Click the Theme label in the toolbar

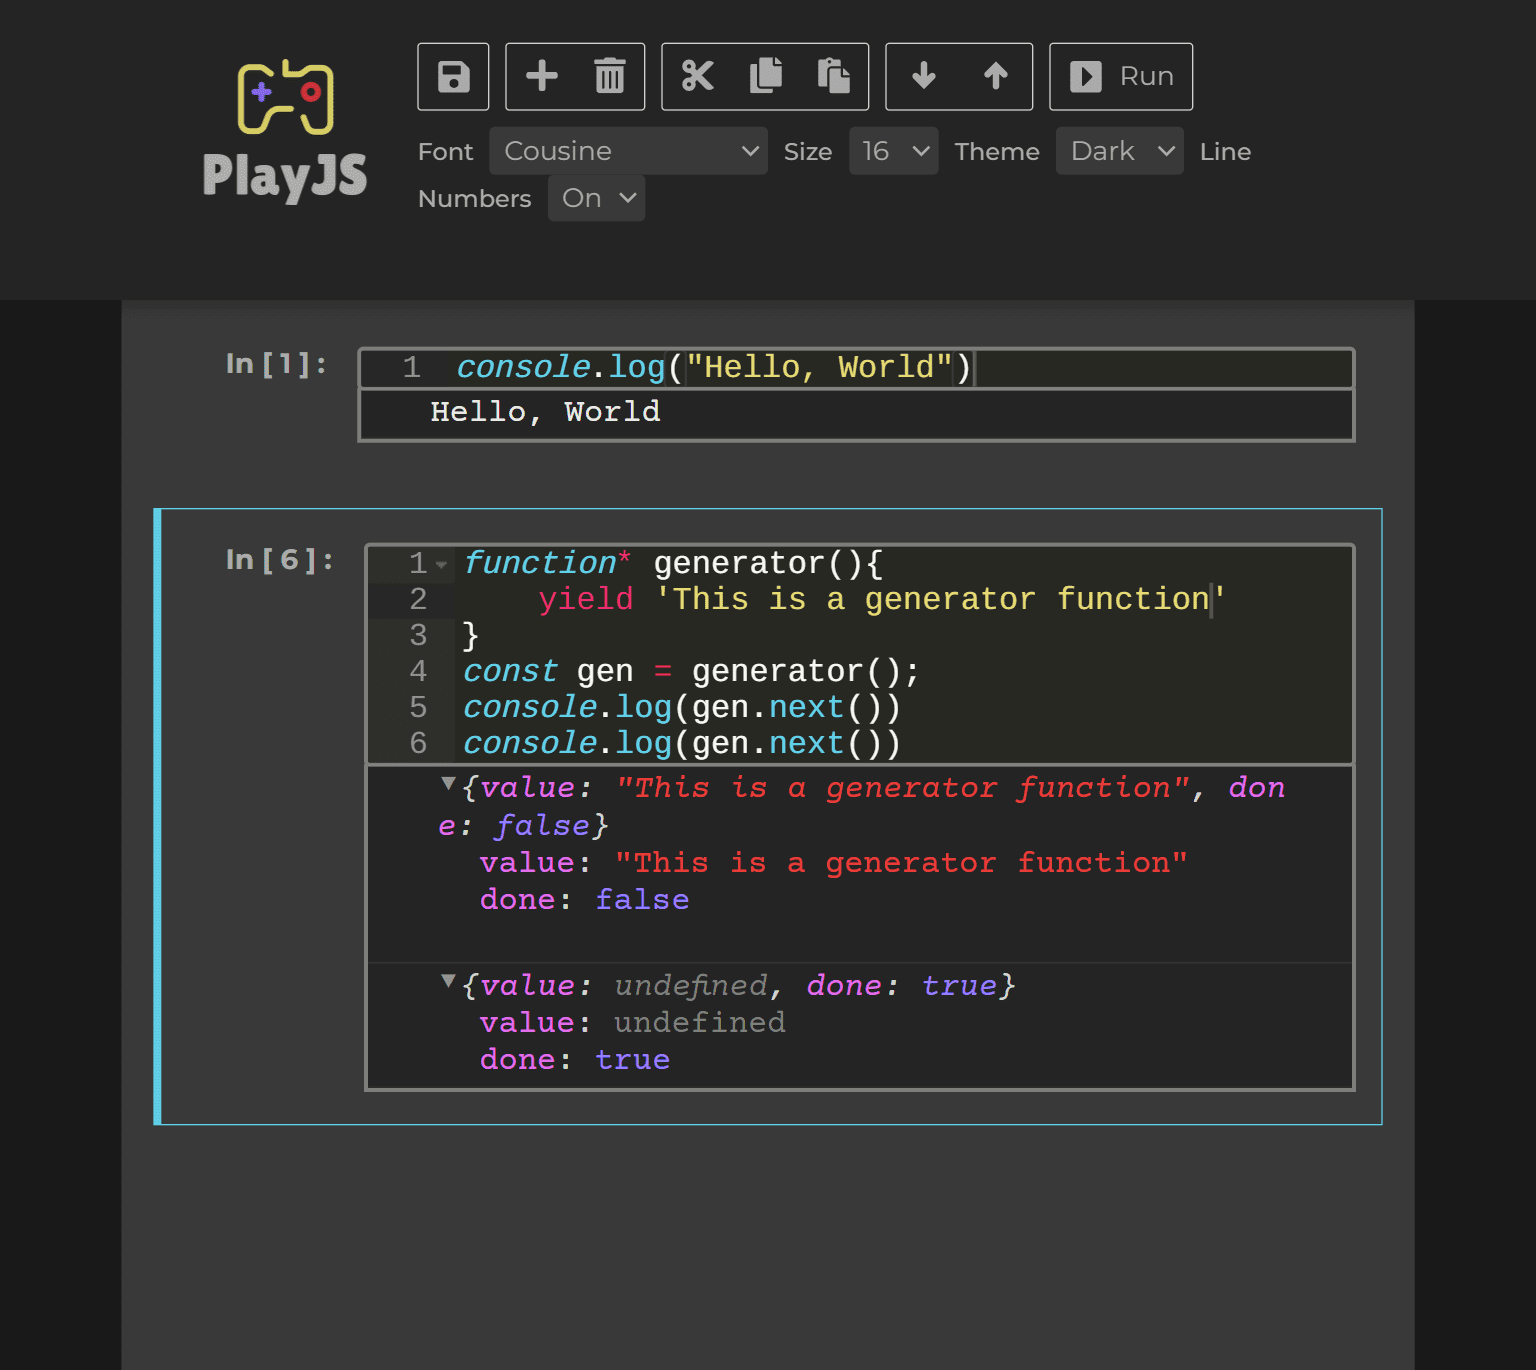(997, 151)
